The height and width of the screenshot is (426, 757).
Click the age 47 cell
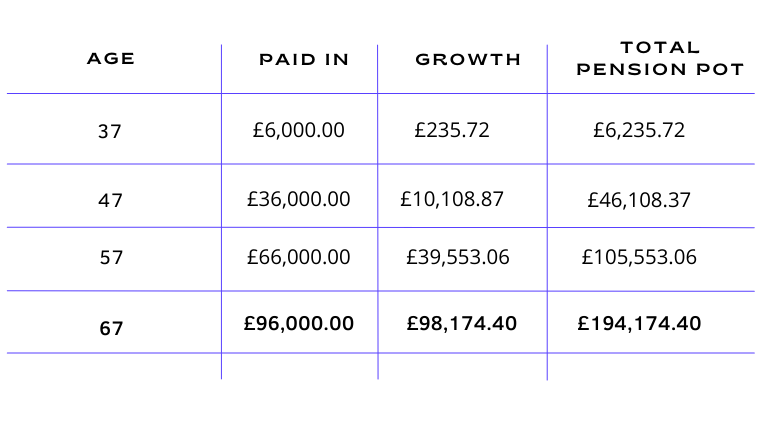(110, 200)
